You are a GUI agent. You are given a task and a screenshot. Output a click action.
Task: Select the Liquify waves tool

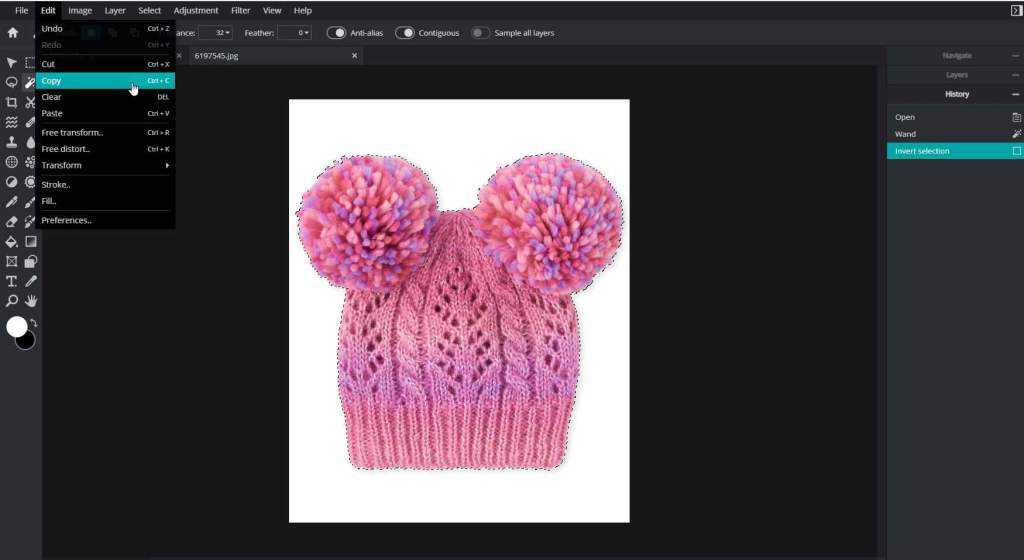coord(11,122)
